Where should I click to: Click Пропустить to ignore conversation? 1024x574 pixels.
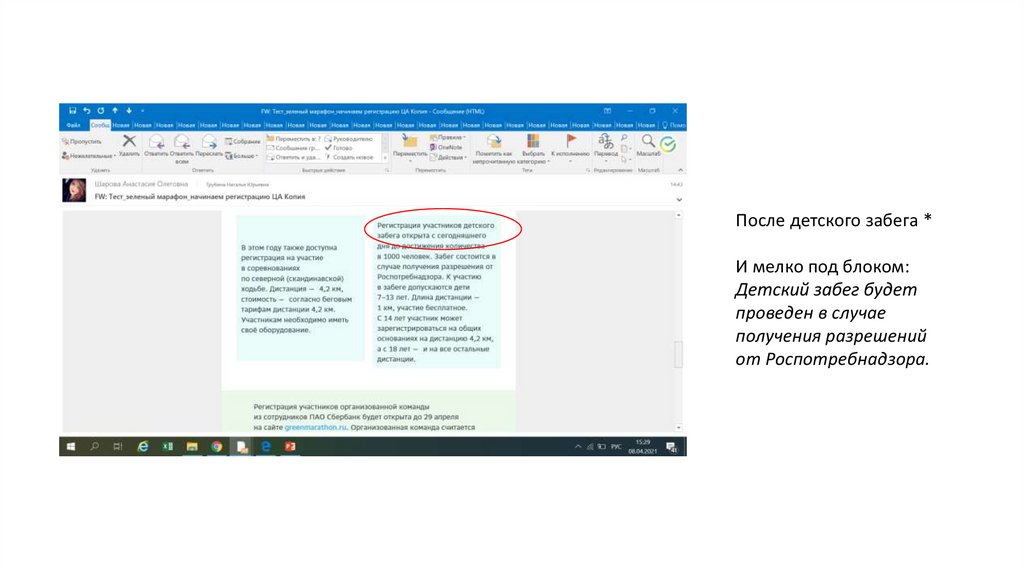[82, 142]
